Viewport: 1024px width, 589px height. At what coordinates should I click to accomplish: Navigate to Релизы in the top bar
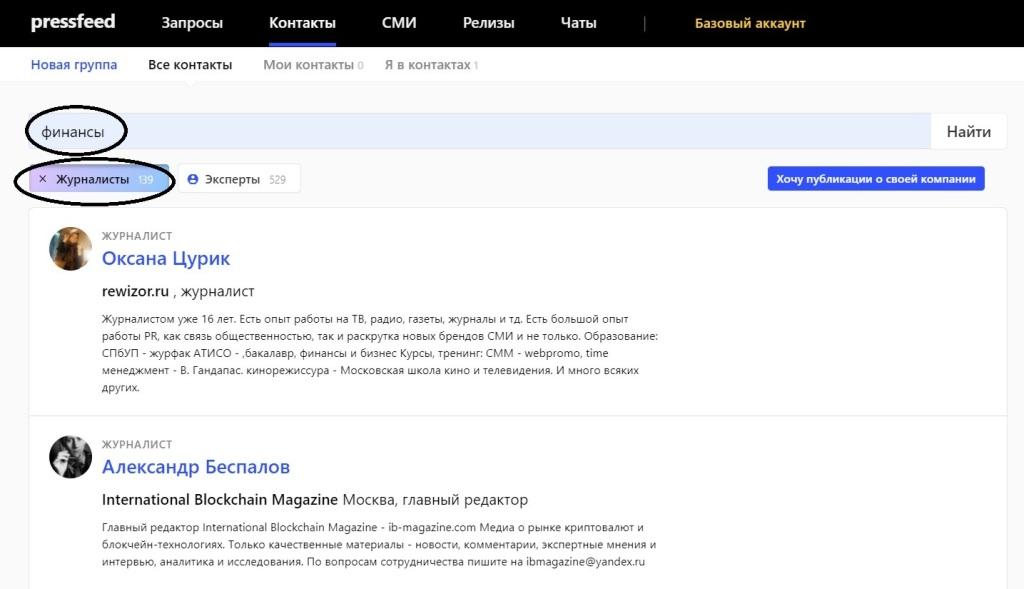pyautogui.click(x=488, y=23)
